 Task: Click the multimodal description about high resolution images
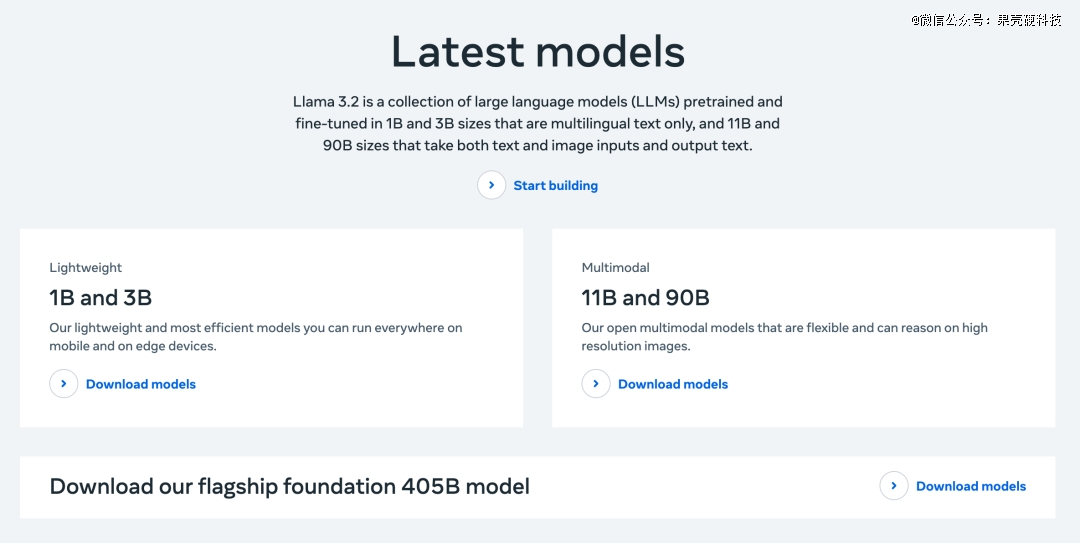[785, 337]
